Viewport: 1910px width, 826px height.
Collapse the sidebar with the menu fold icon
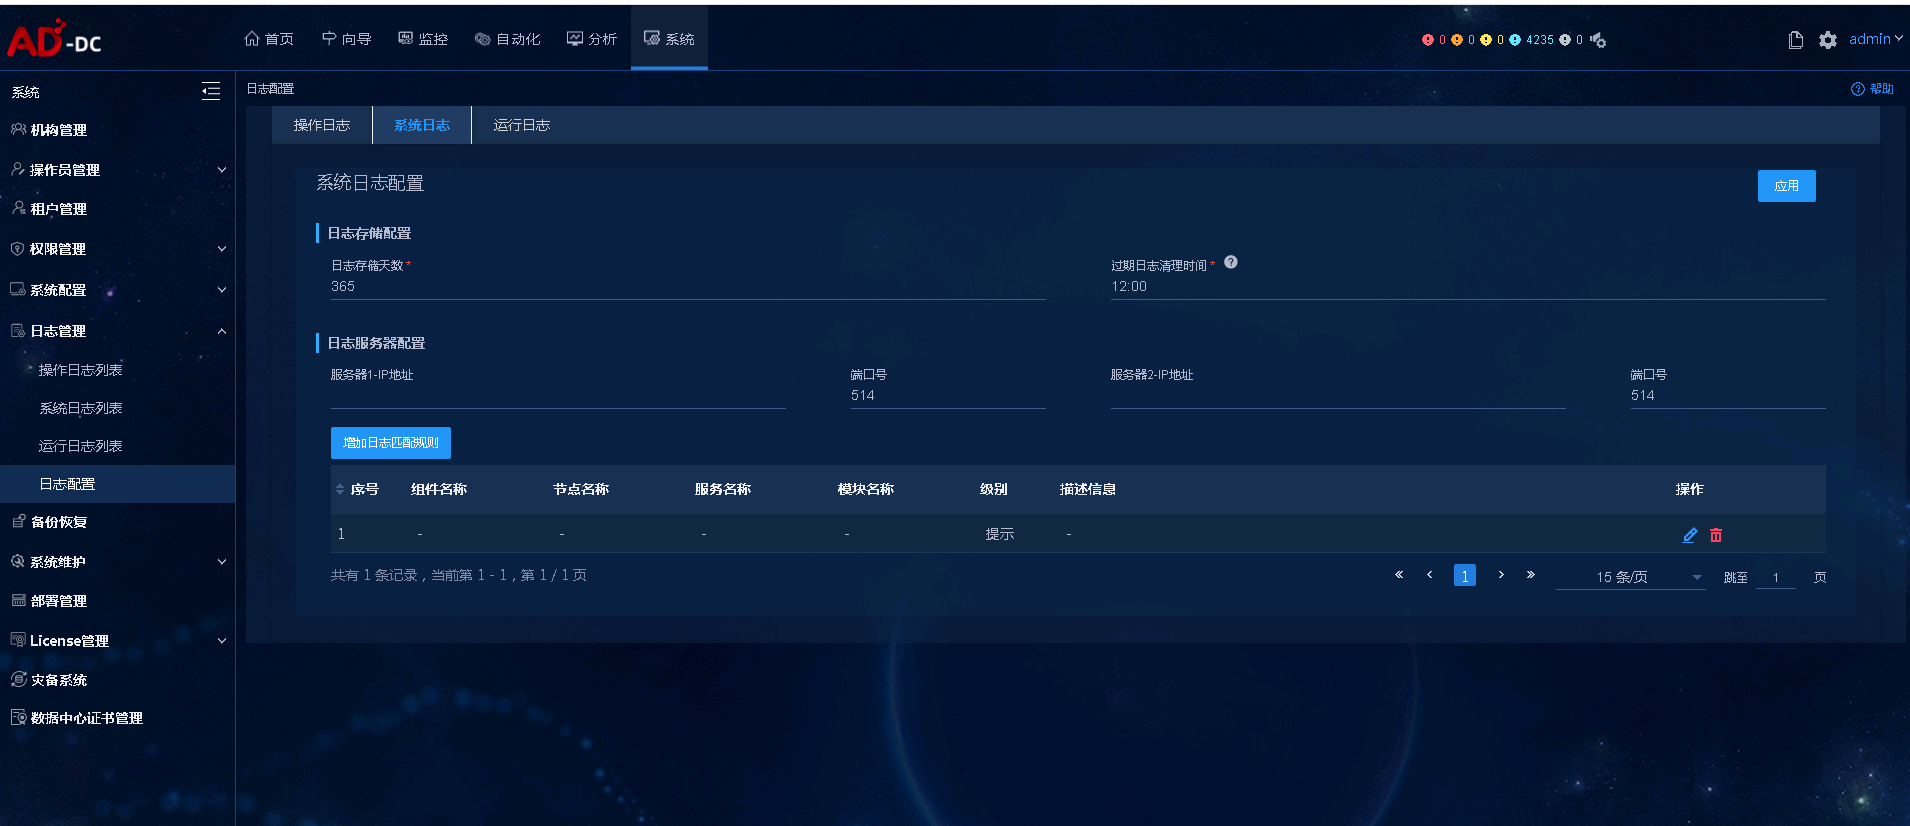point(211,91)
